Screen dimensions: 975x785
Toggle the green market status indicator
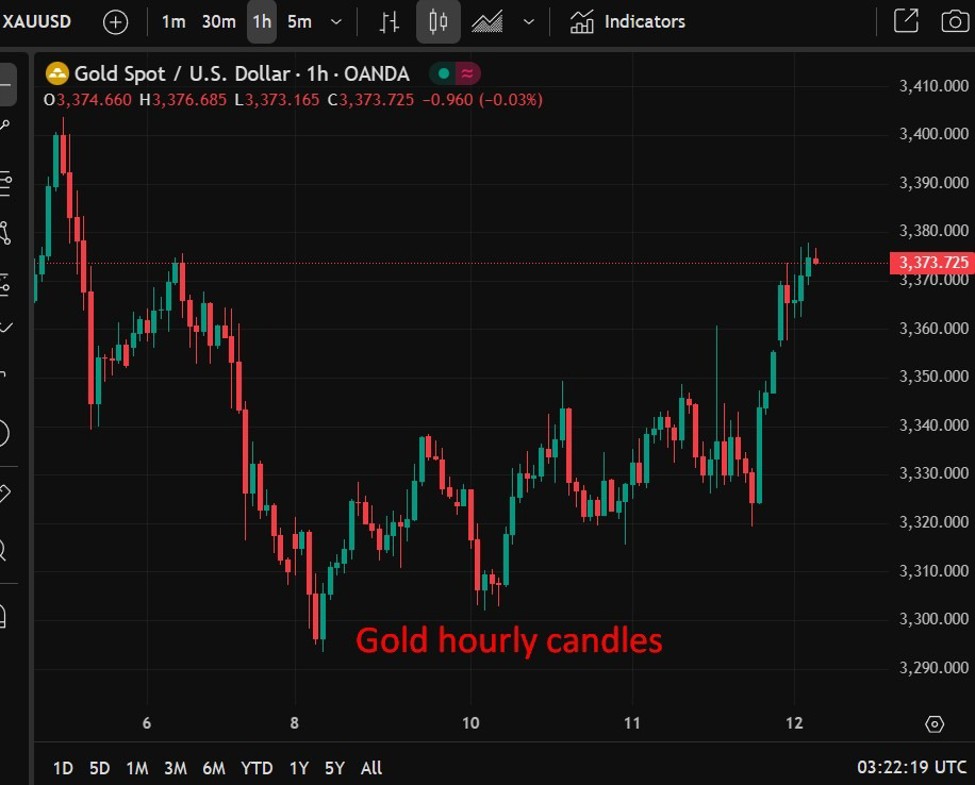pyautogui.click(x=443, y=74)
